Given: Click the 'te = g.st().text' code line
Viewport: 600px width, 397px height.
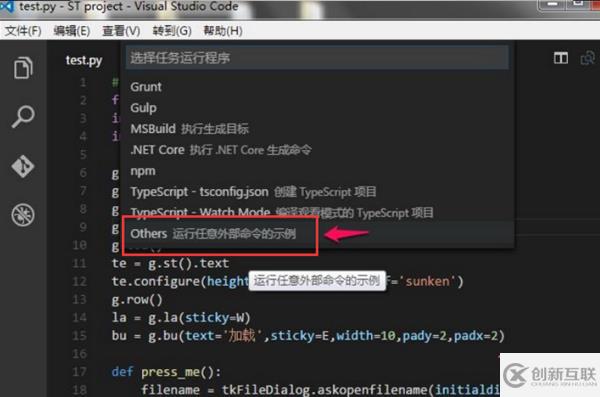Looking at the screenshot, I should coord(170,263).
